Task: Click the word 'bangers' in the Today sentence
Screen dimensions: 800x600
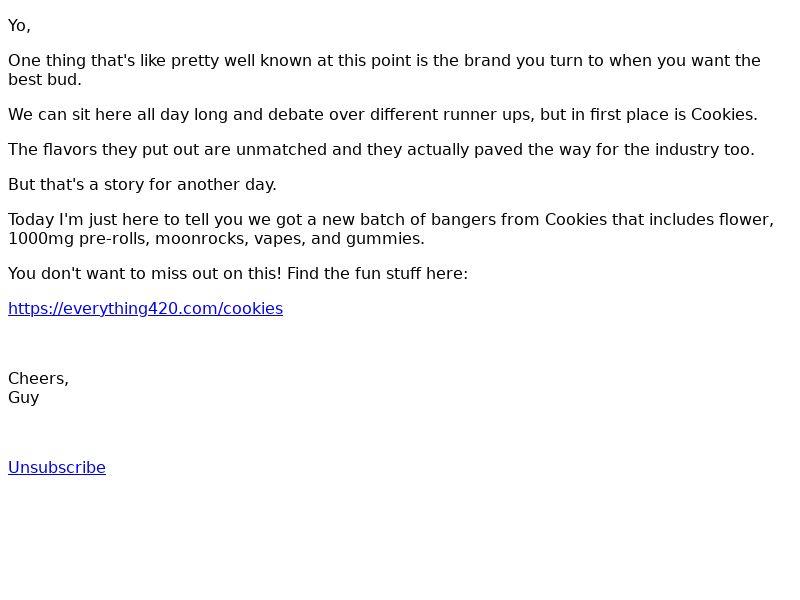Action: (463, 220)
